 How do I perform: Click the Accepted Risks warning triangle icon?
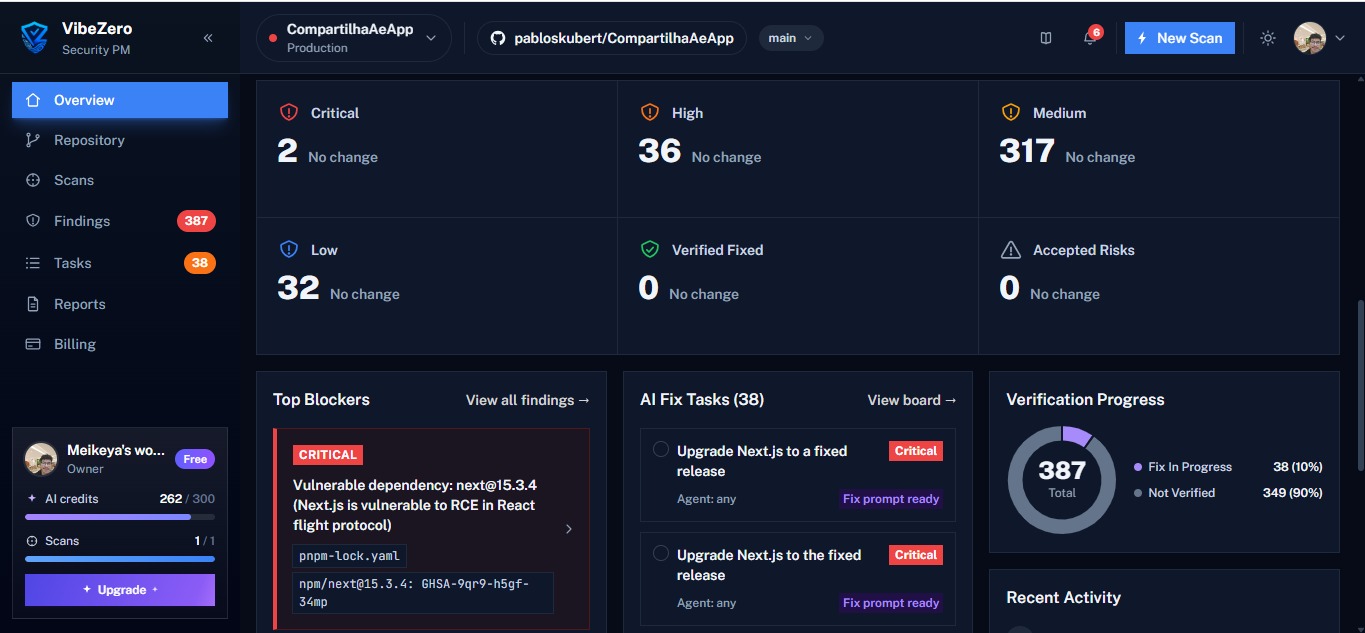(1011, 250)
